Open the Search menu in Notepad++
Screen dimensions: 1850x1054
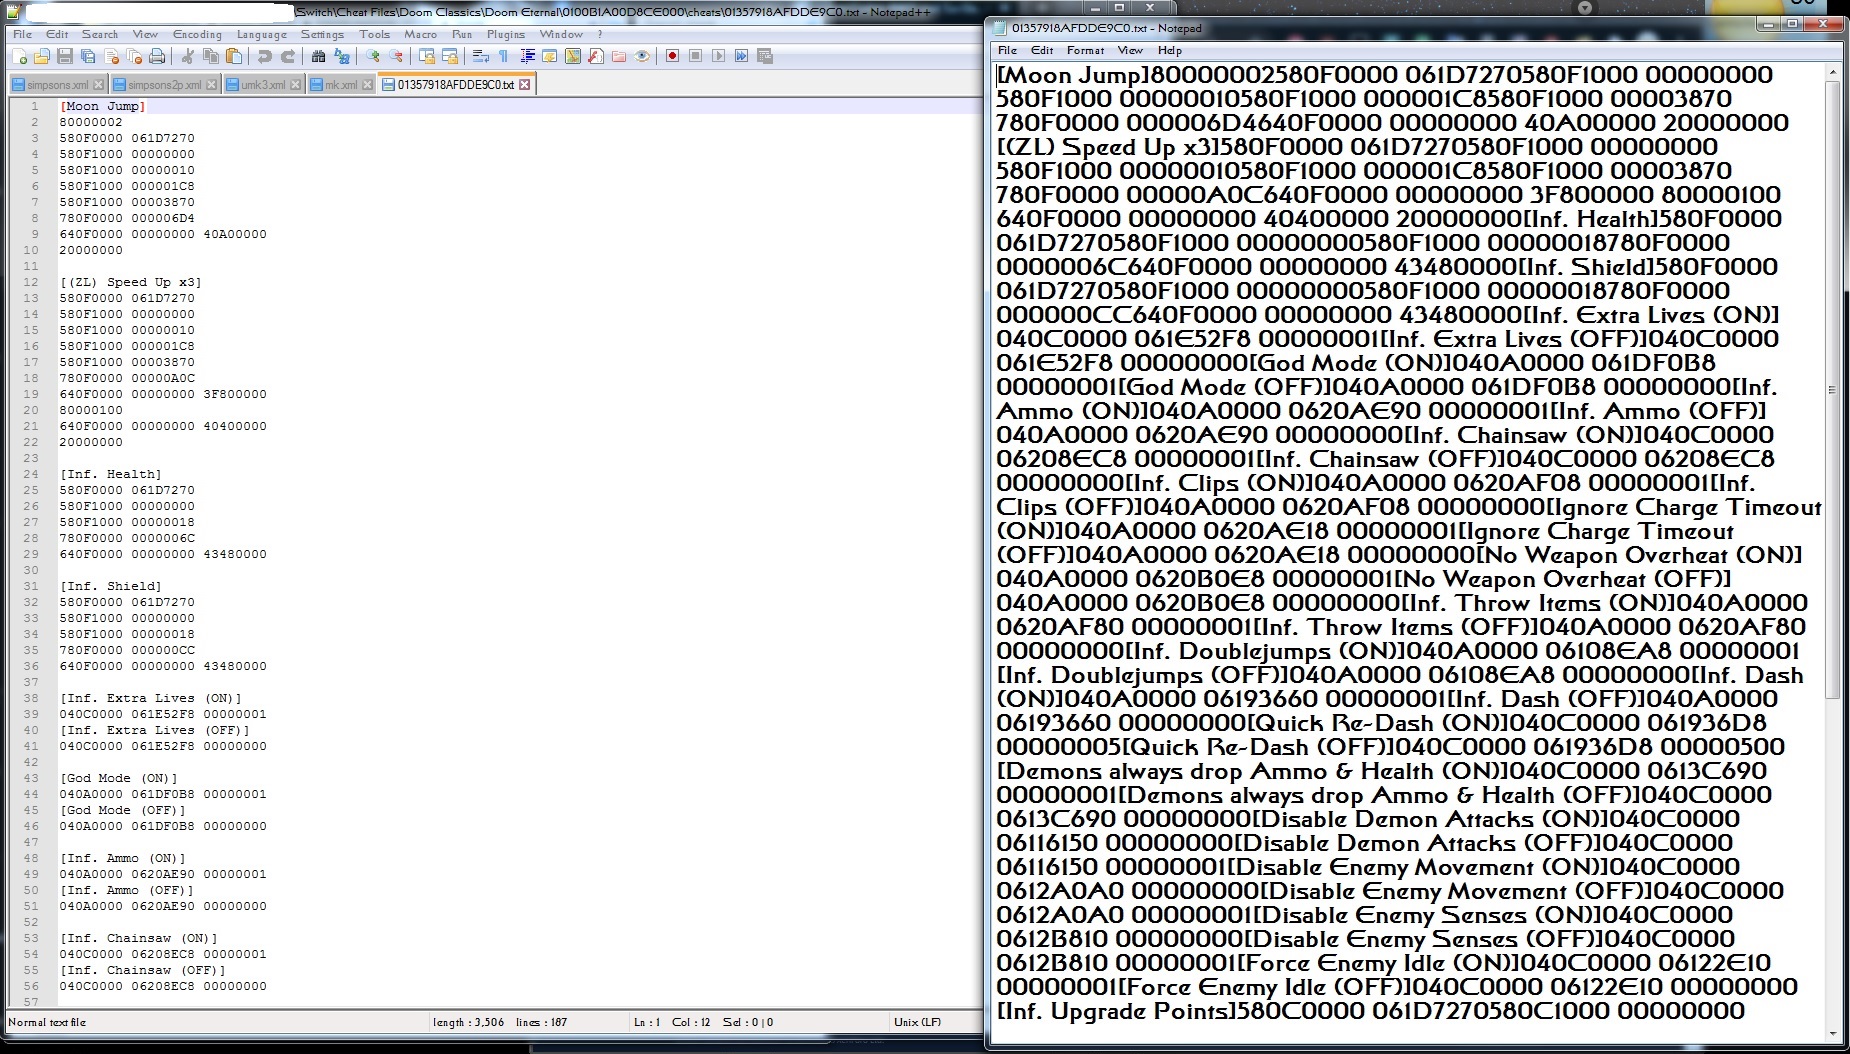pyautogui.click(x=100, y=34)
